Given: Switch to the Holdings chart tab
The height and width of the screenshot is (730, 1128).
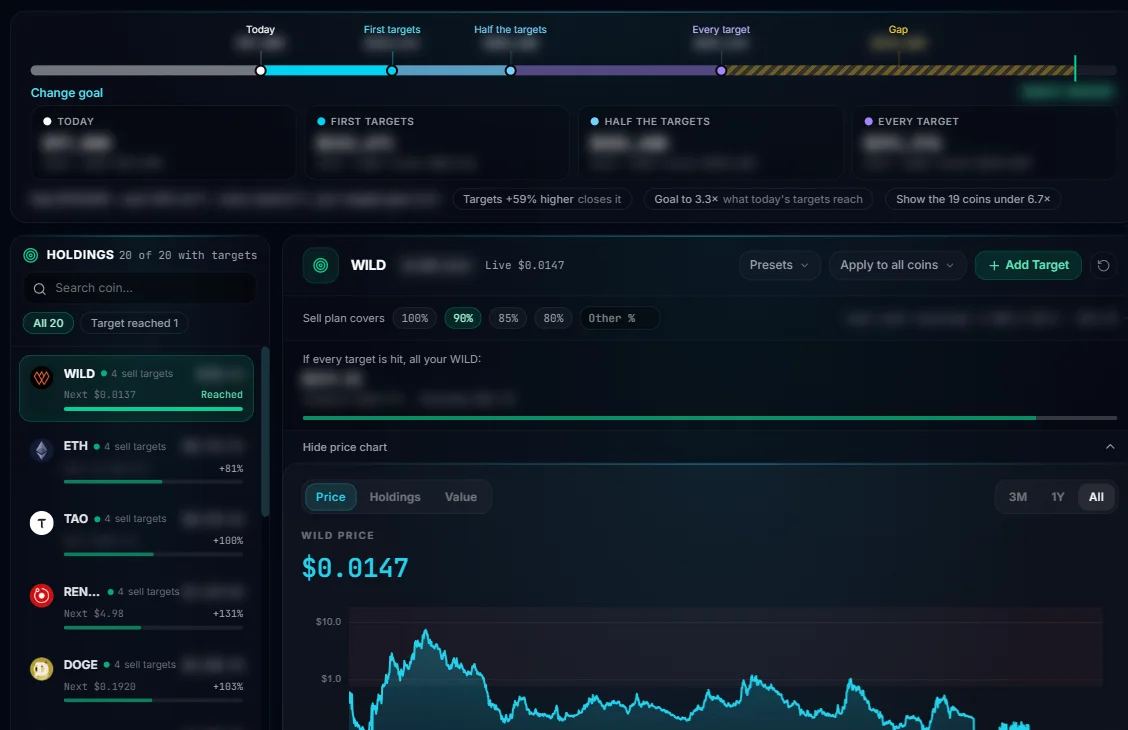Looking at the screenshot, I should click(395, 497).
